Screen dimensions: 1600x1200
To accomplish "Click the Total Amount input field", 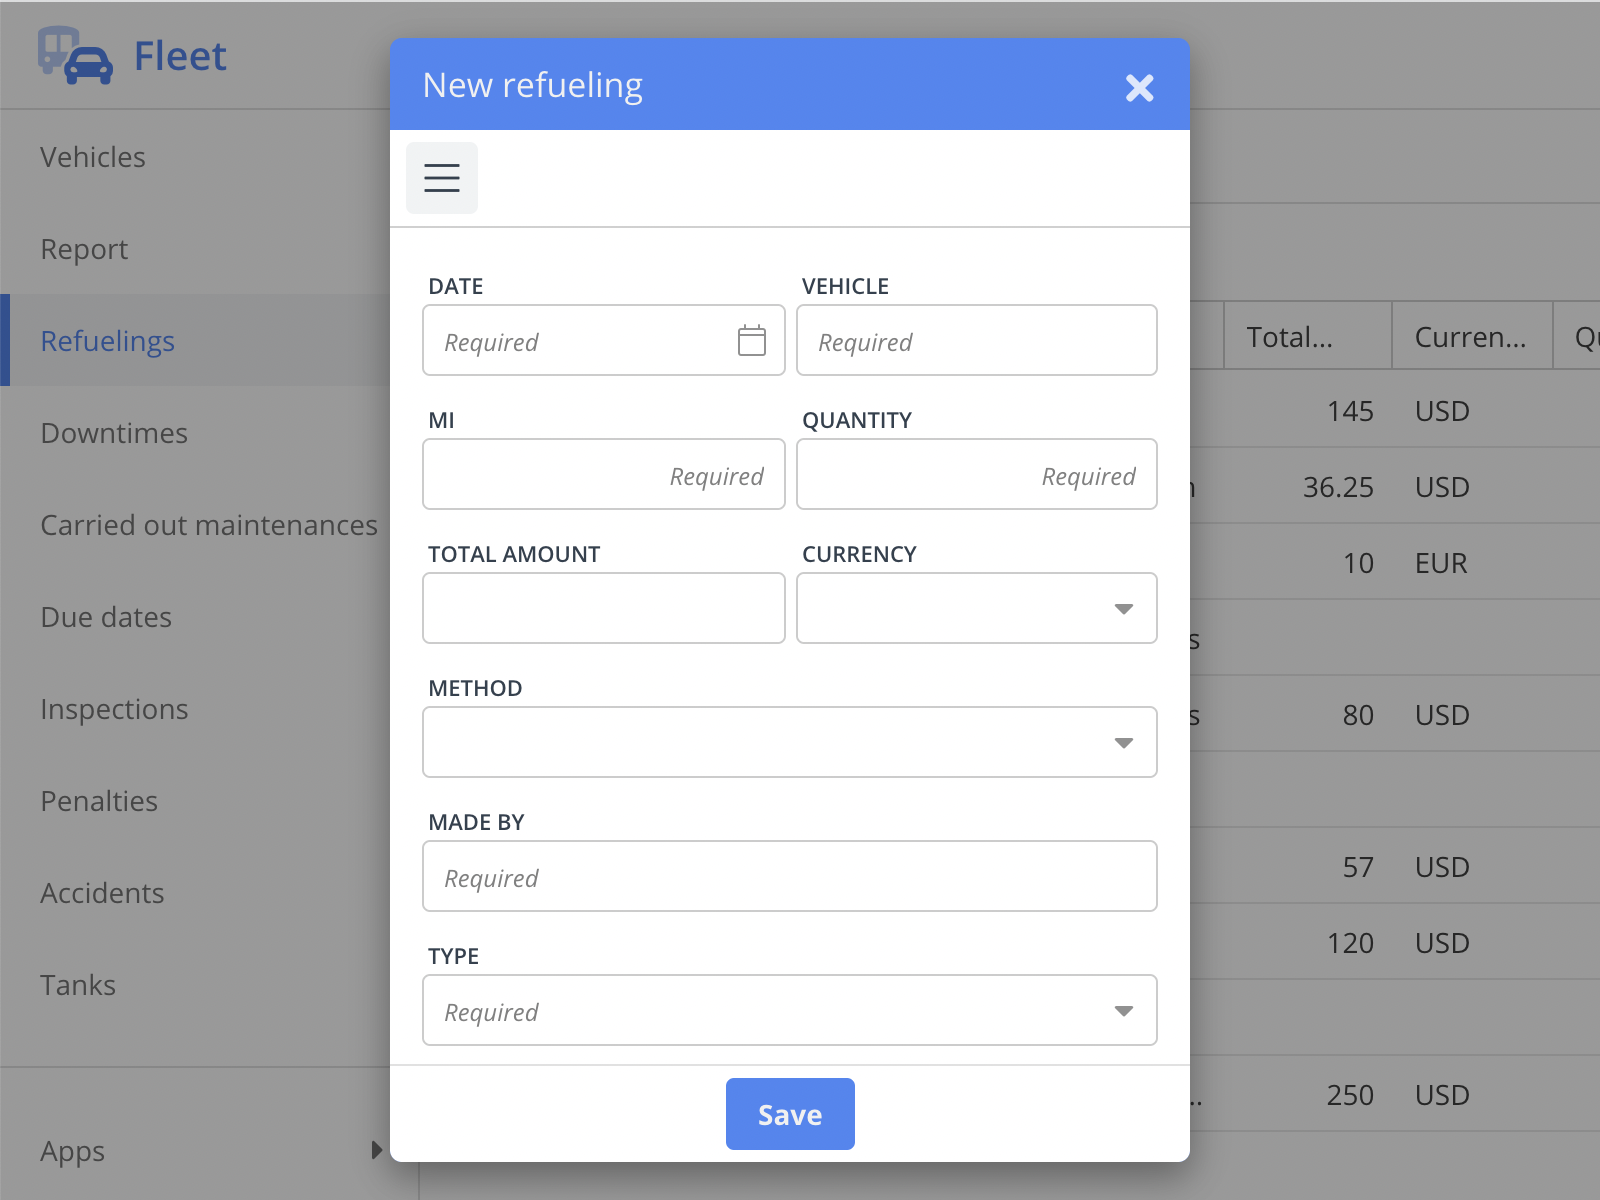I will pos(604,608).
